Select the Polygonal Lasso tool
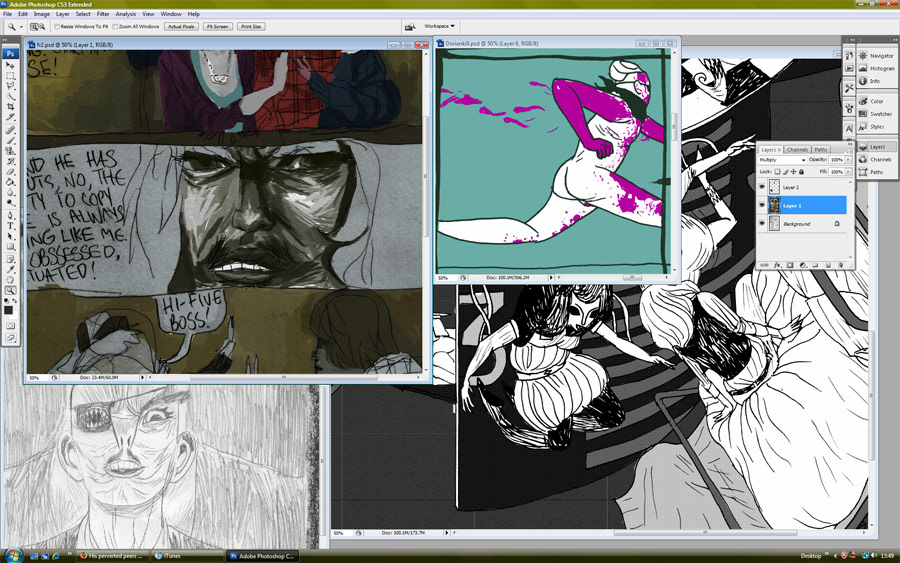The height and width of the screenshot is (563, 900). pos(10,86)
